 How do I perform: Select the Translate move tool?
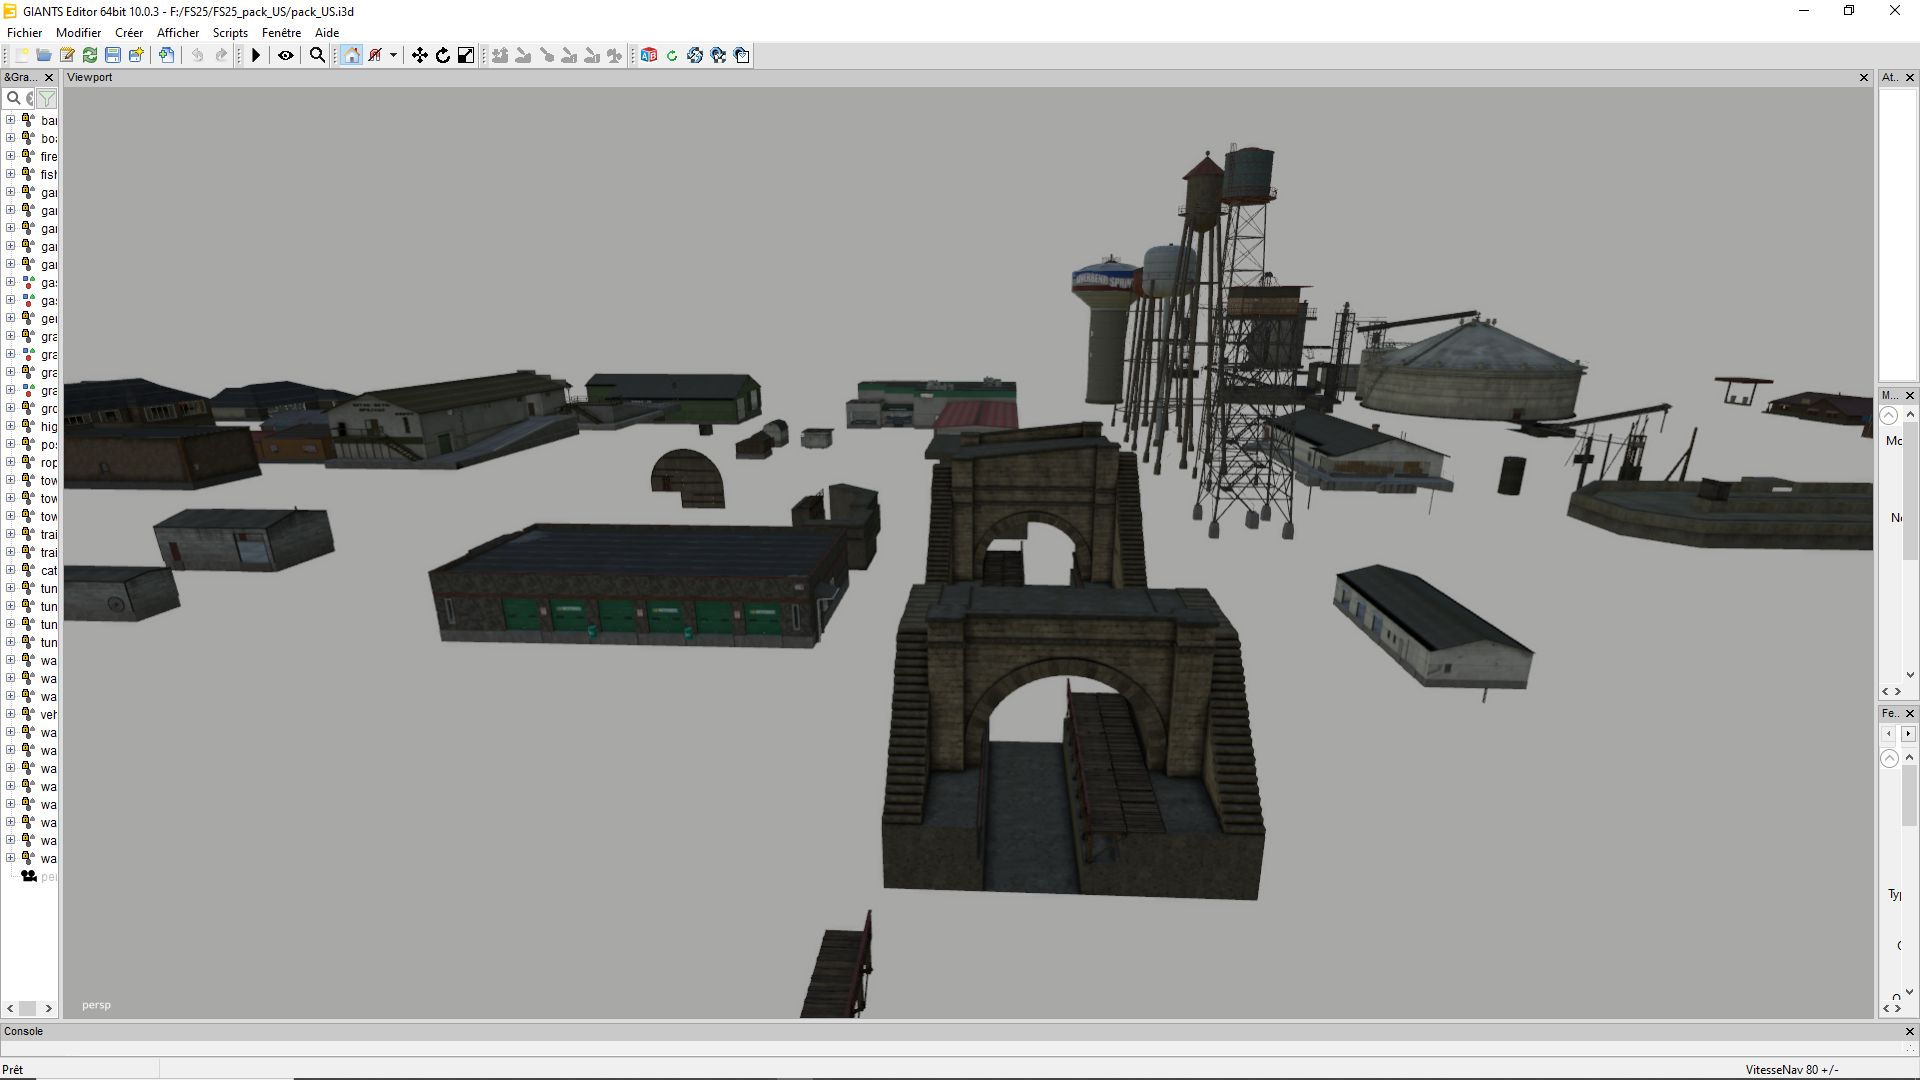[x=420, y=55]
